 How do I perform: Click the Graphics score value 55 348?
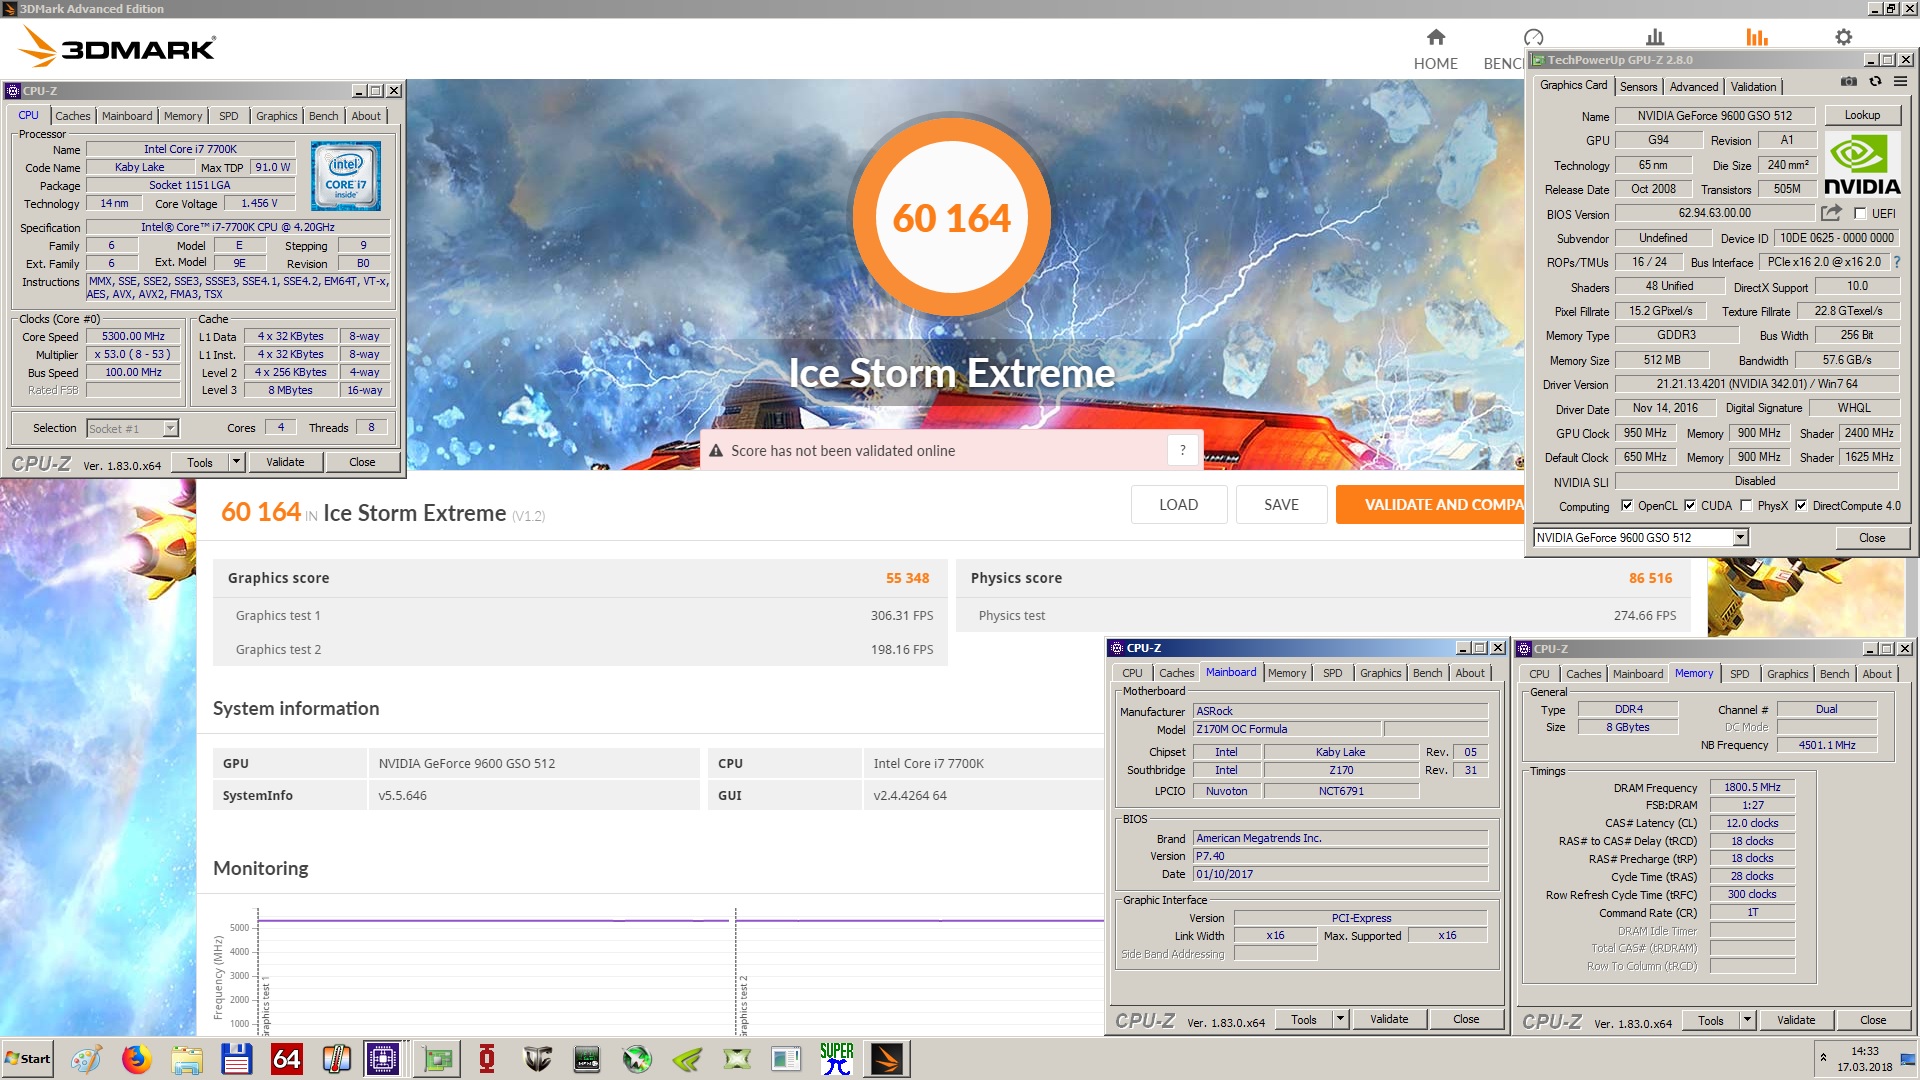click(x=907, y=578)
